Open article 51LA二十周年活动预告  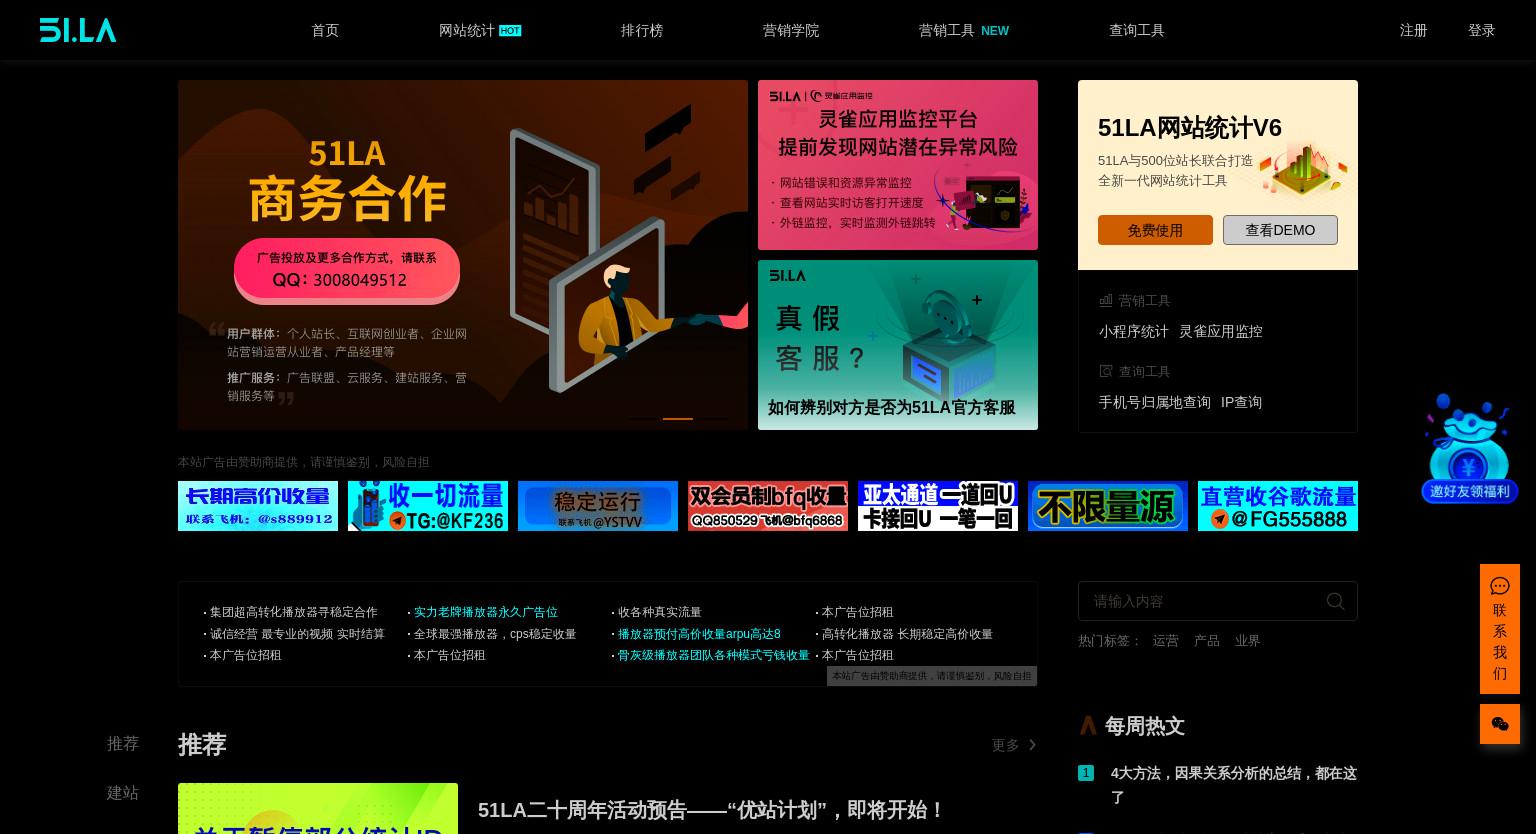pos(712,810)
